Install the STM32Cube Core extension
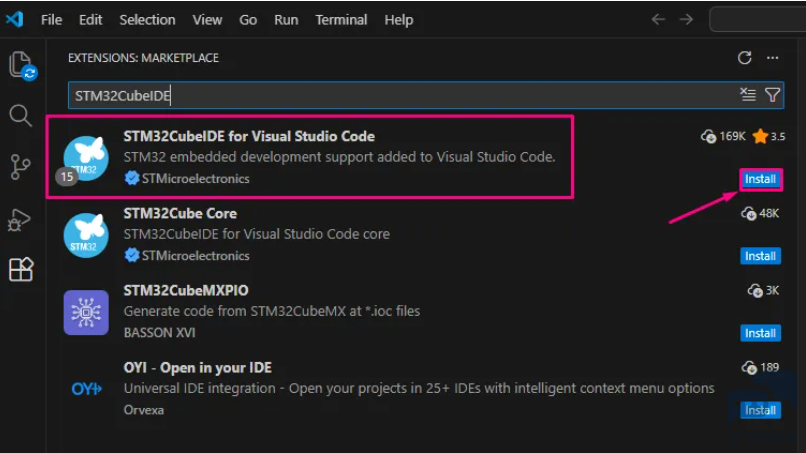Viewport: 806px width, 453px height. (760, 256)
